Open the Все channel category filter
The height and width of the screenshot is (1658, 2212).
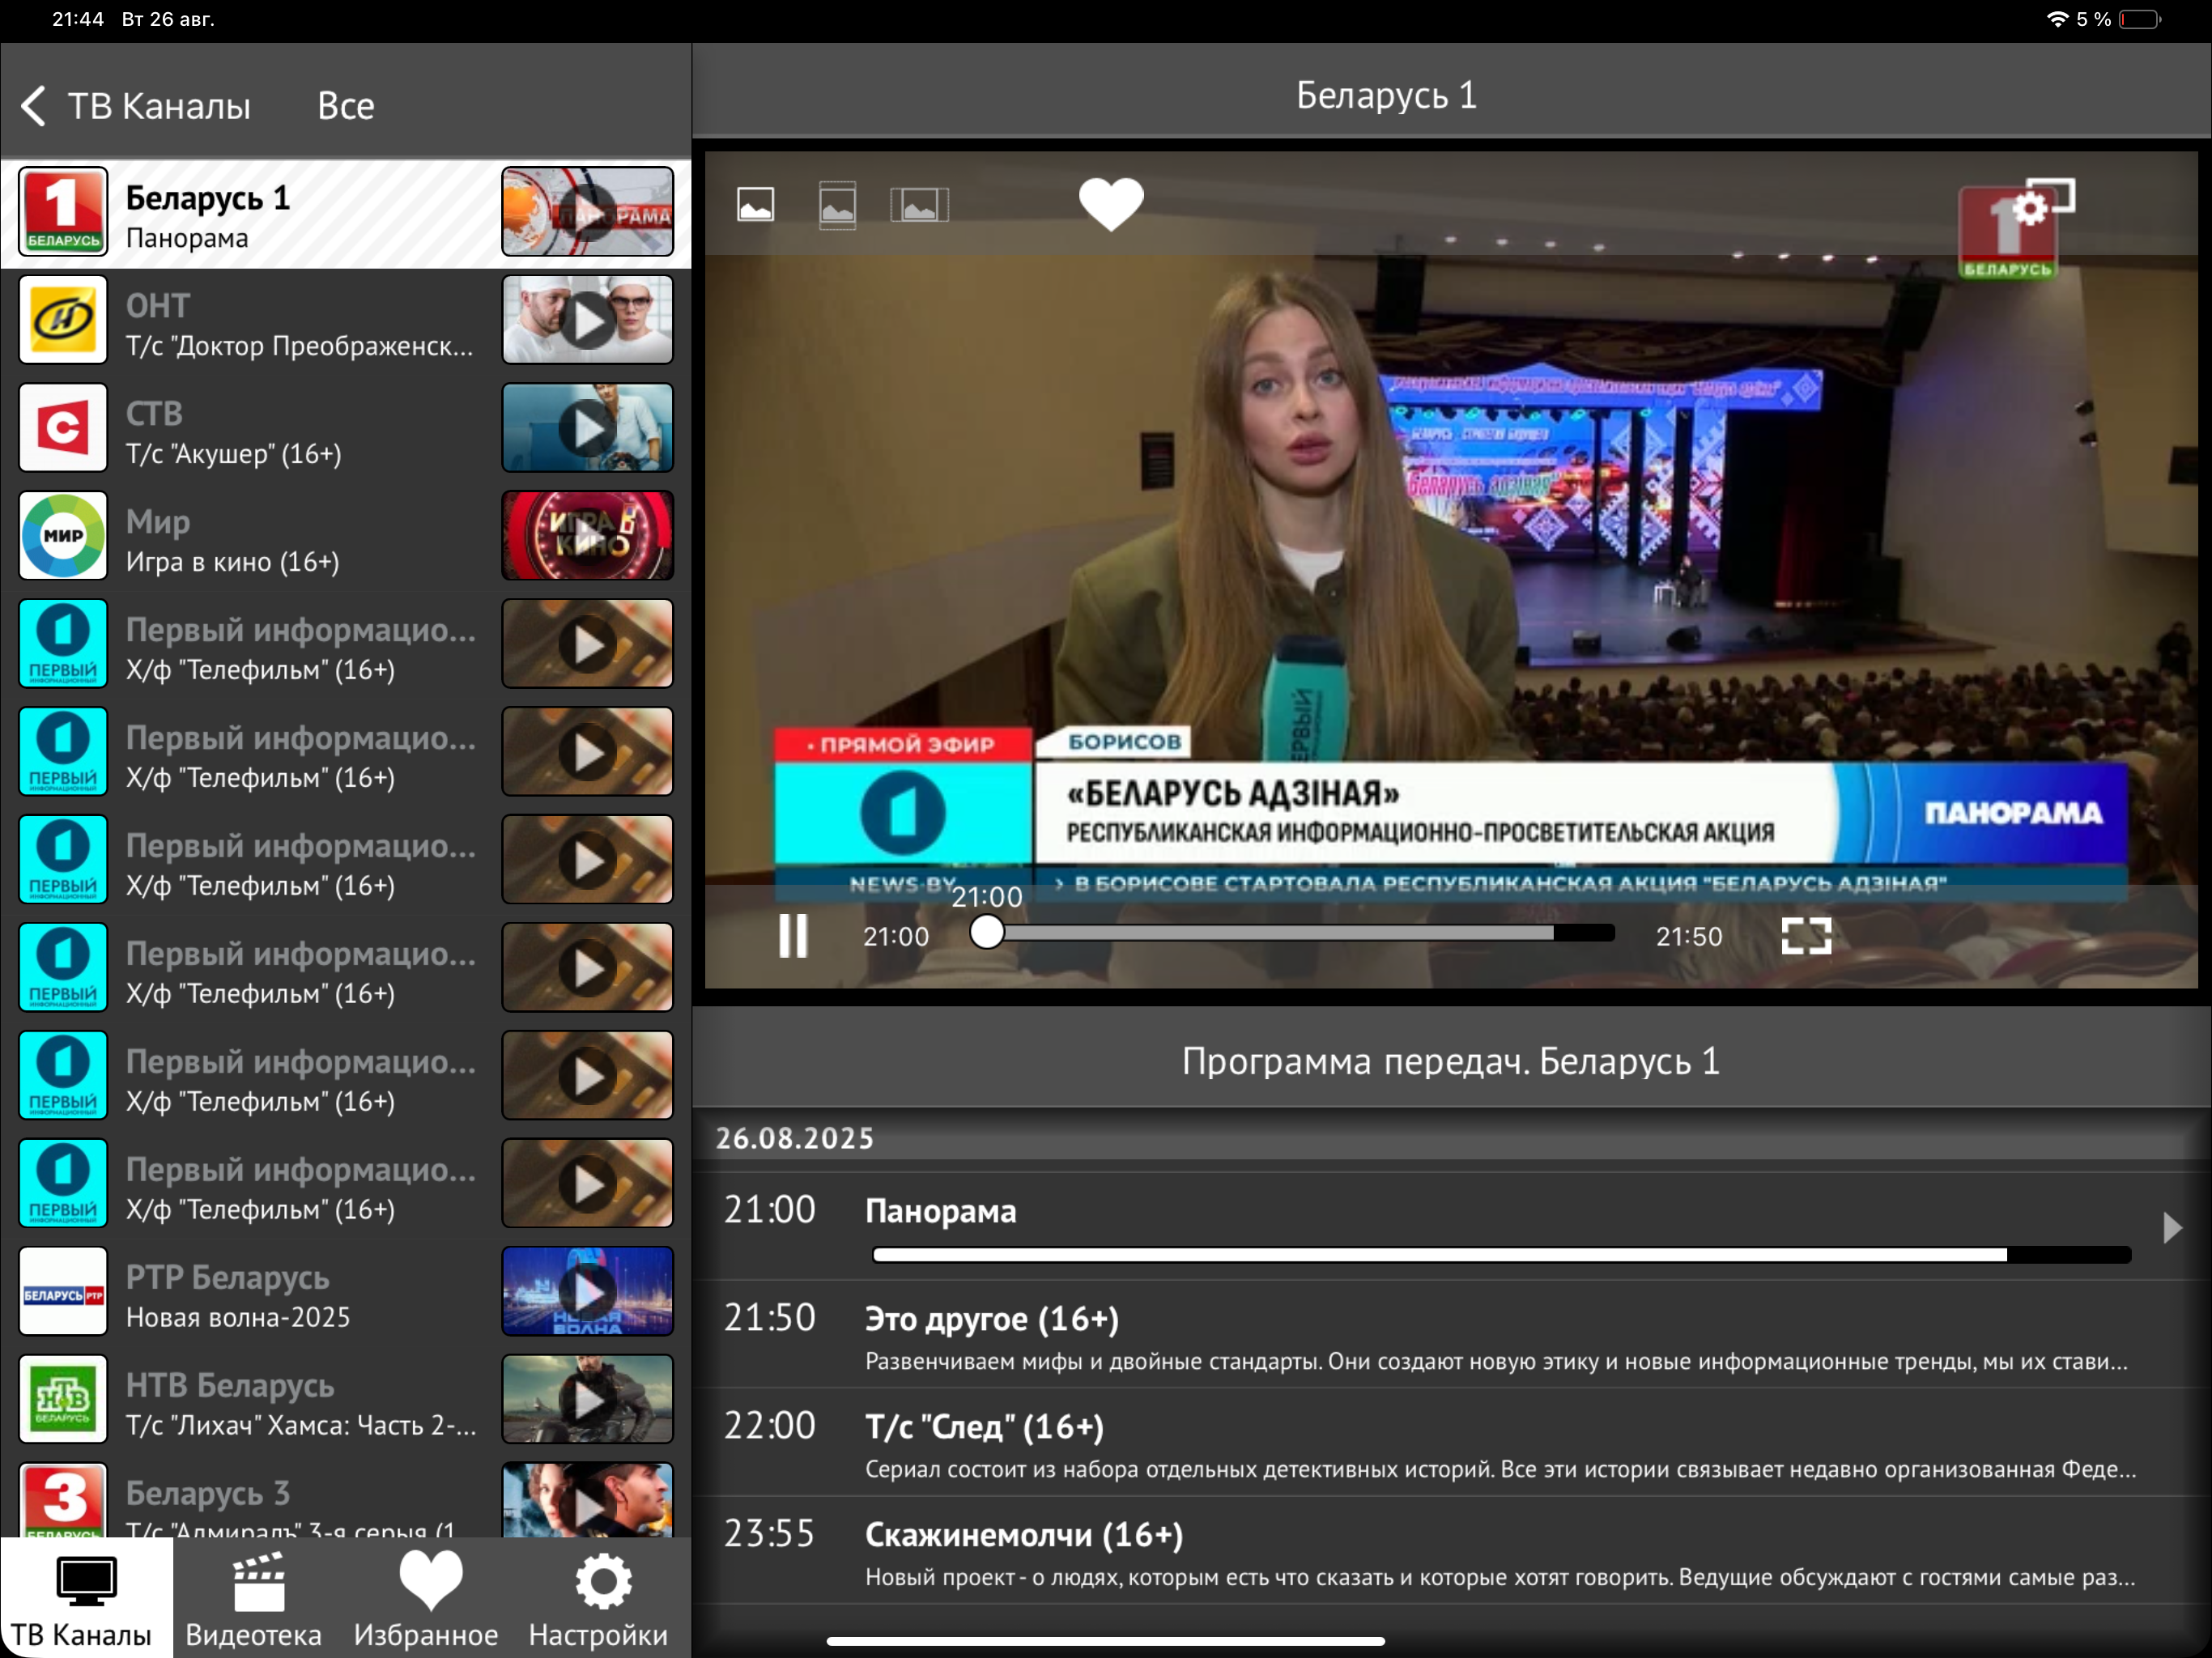(x=346, y=106)
